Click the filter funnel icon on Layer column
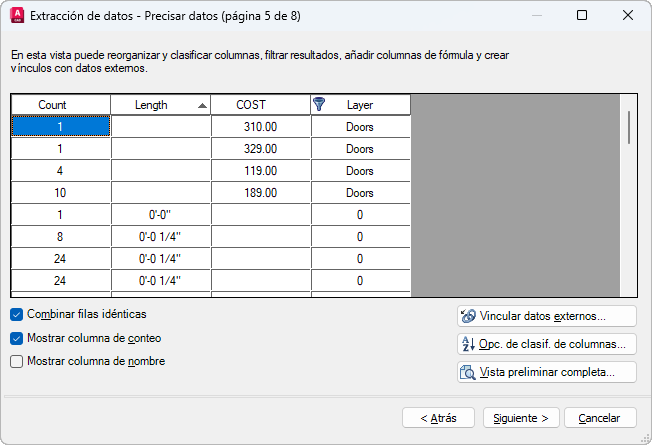This screenshot has width=652, height=445. tap(319, 104)
